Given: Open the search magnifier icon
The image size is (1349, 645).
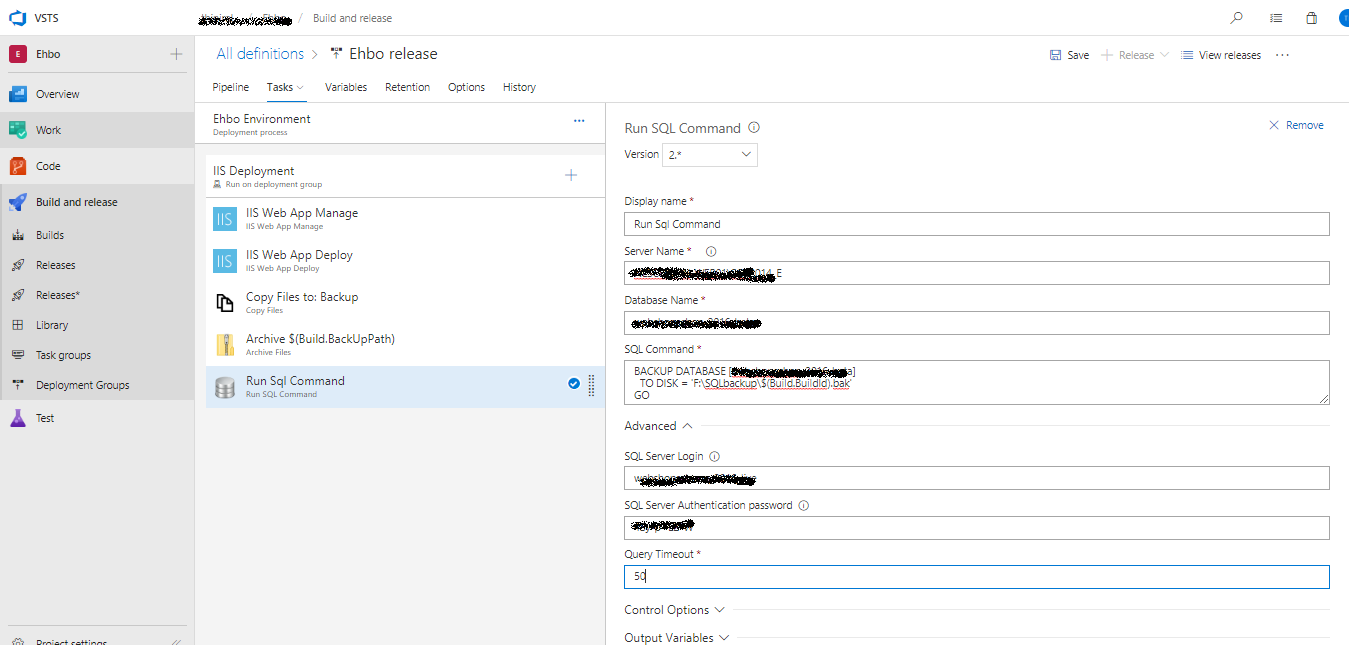Looking at the screenshot, I should [x=1237, y=18].
